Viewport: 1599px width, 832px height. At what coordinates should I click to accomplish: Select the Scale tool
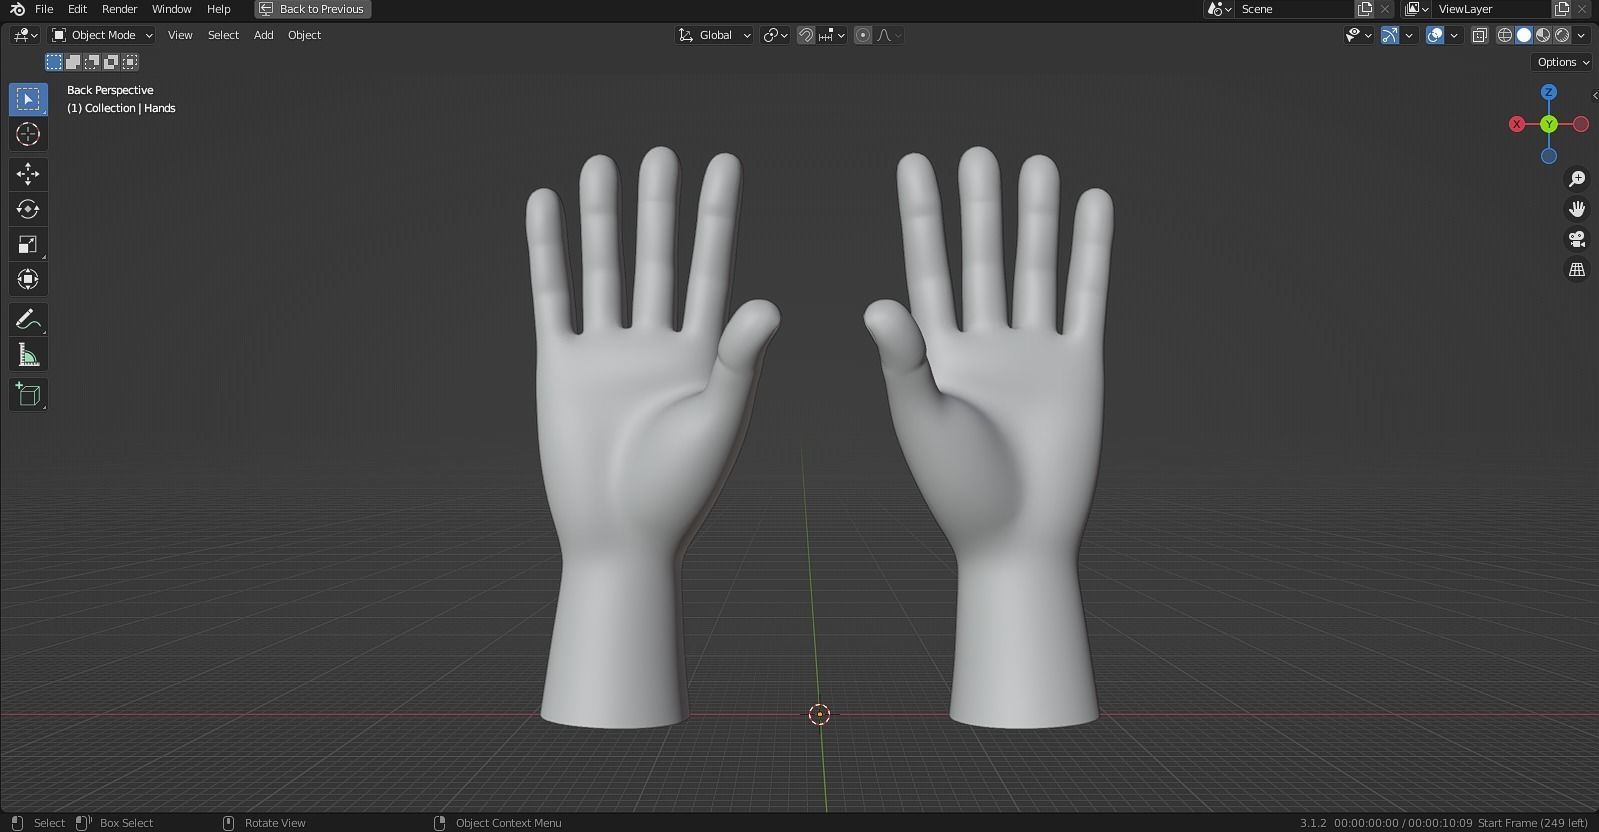click(x=28, y=244)
